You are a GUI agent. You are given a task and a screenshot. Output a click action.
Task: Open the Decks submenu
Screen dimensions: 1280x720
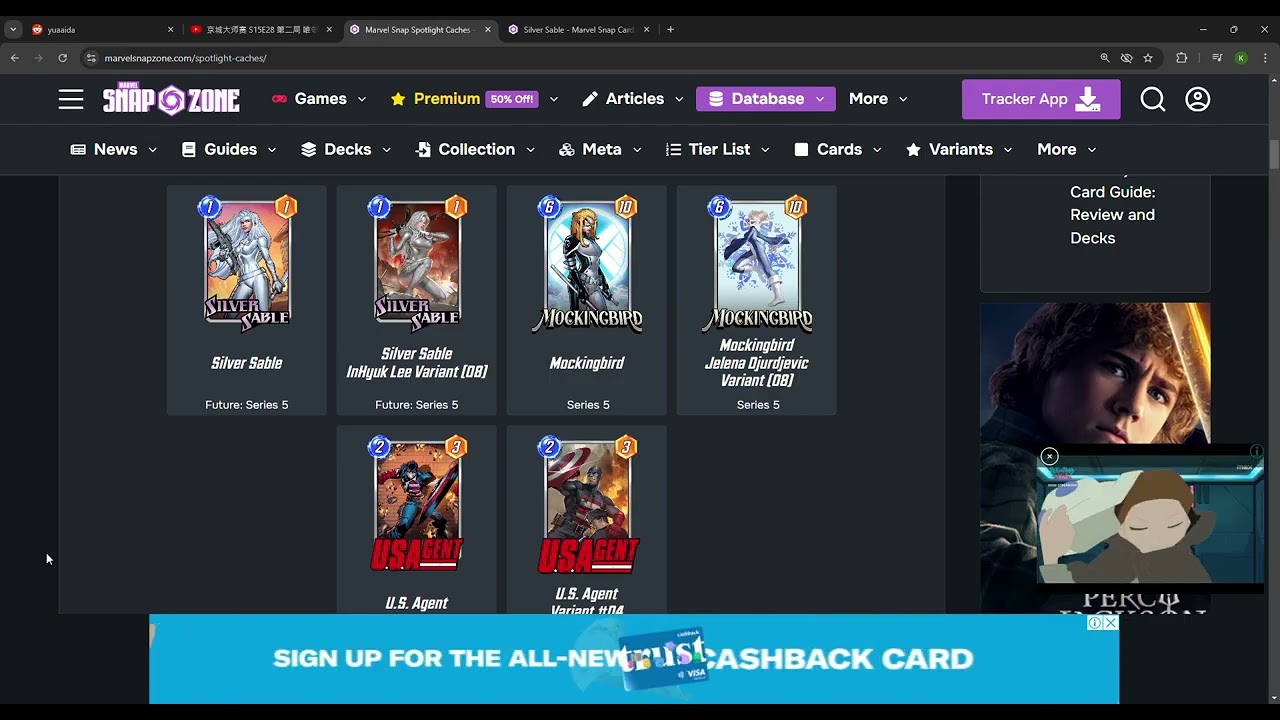click(346, 149)
